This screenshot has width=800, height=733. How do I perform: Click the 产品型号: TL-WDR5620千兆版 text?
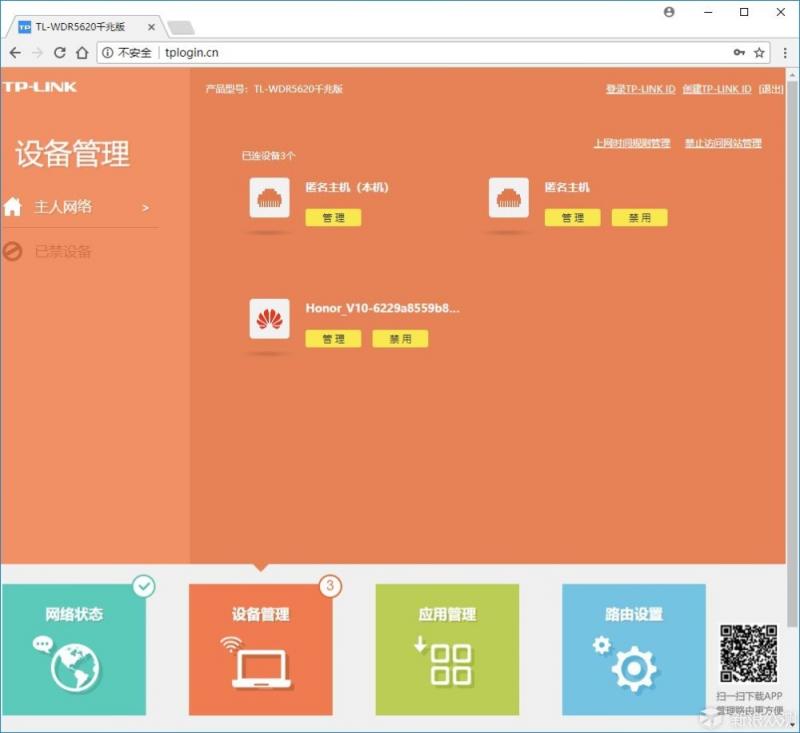(274, 89)
